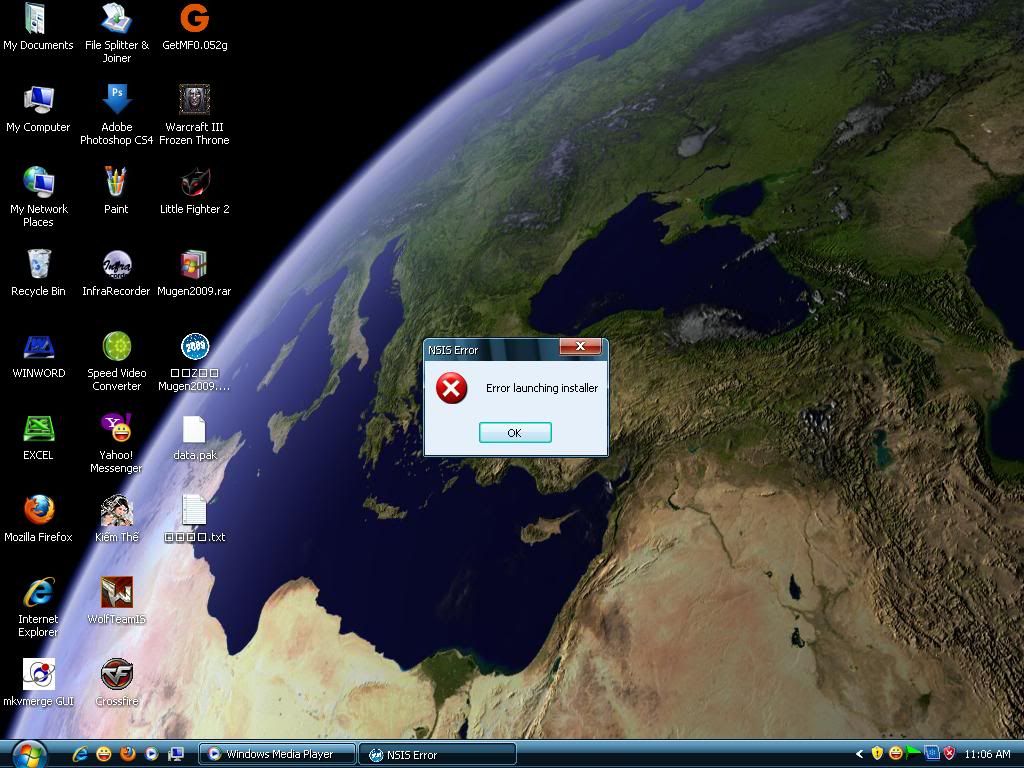The width and height of the screenshot is (1024, 768).
Task: Select the Speed Video Converter icon
Action: pos(116,361)
